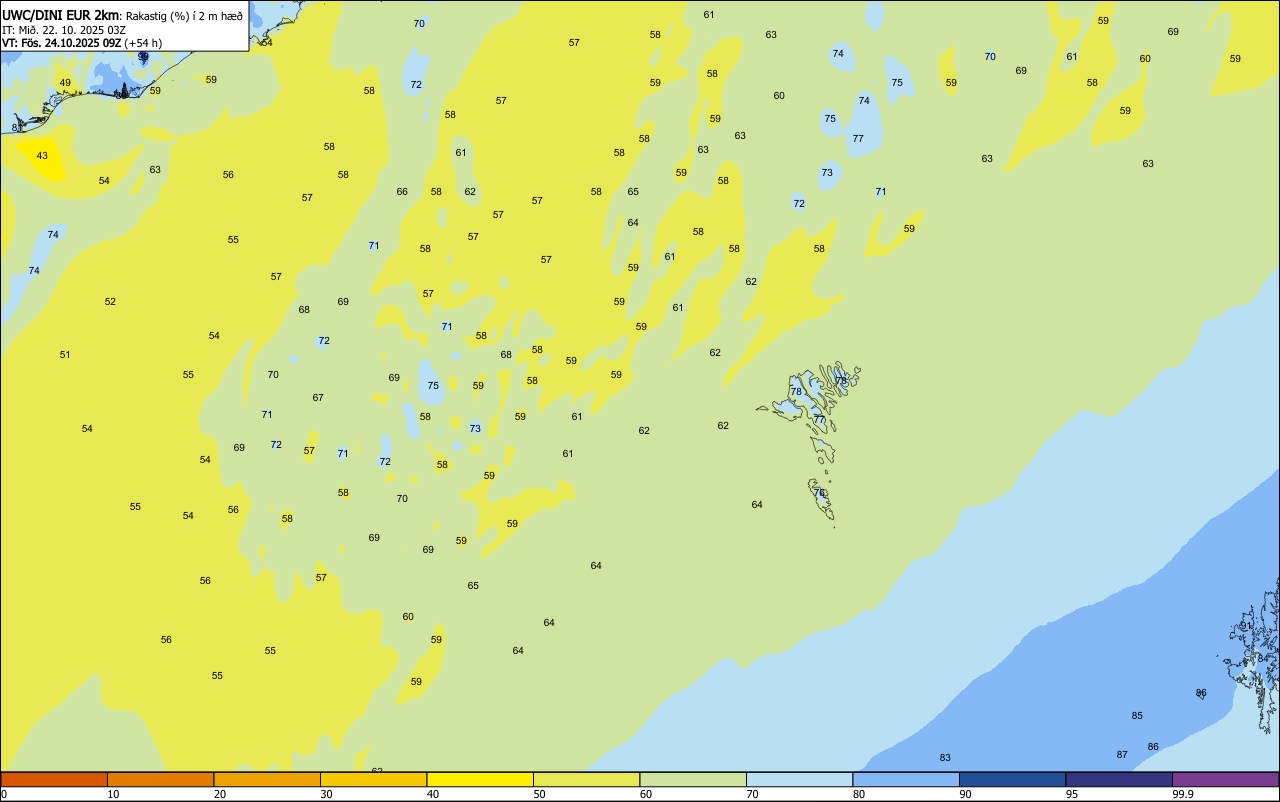
Task: Click the humidity value '43' on the map
Action: (42, 156)
